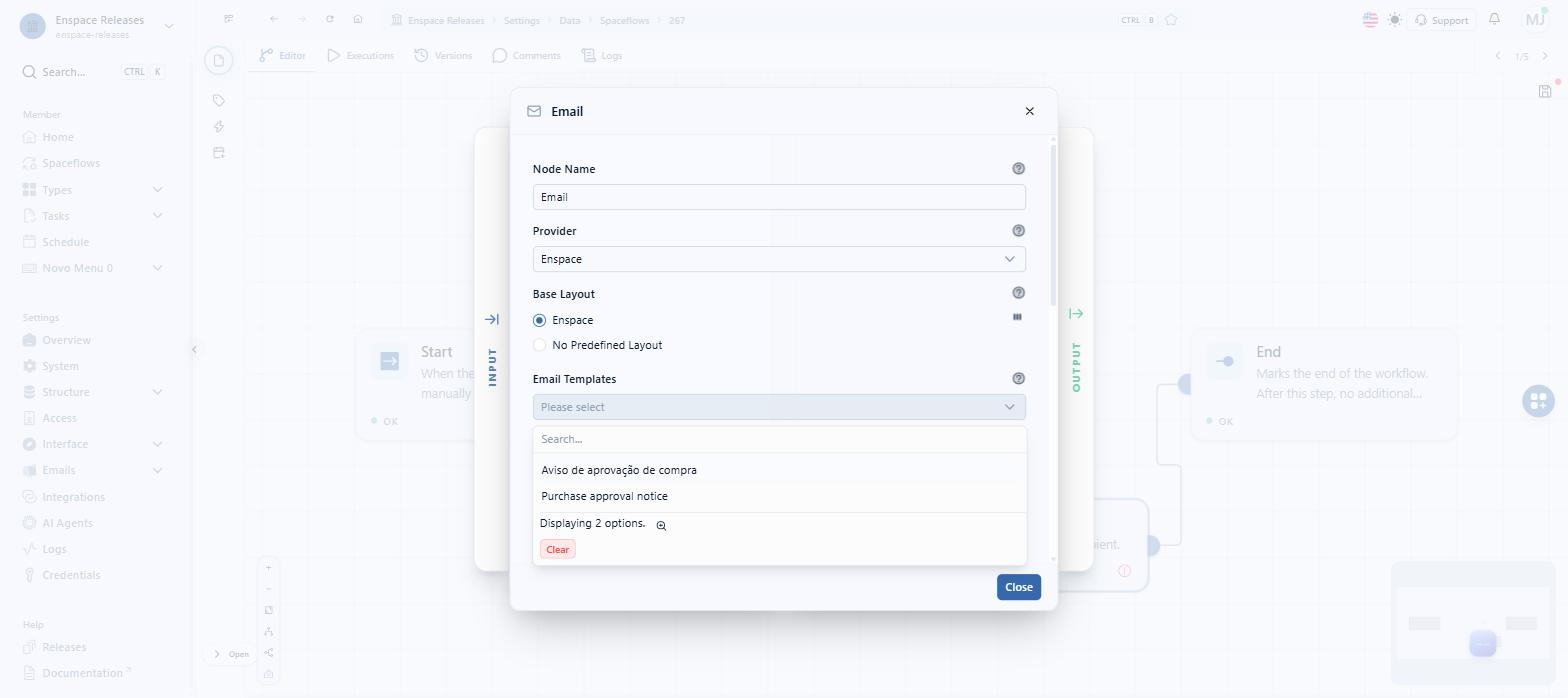Switch to the Comments tab
The image size is (1568, 698).
(526, 56)
